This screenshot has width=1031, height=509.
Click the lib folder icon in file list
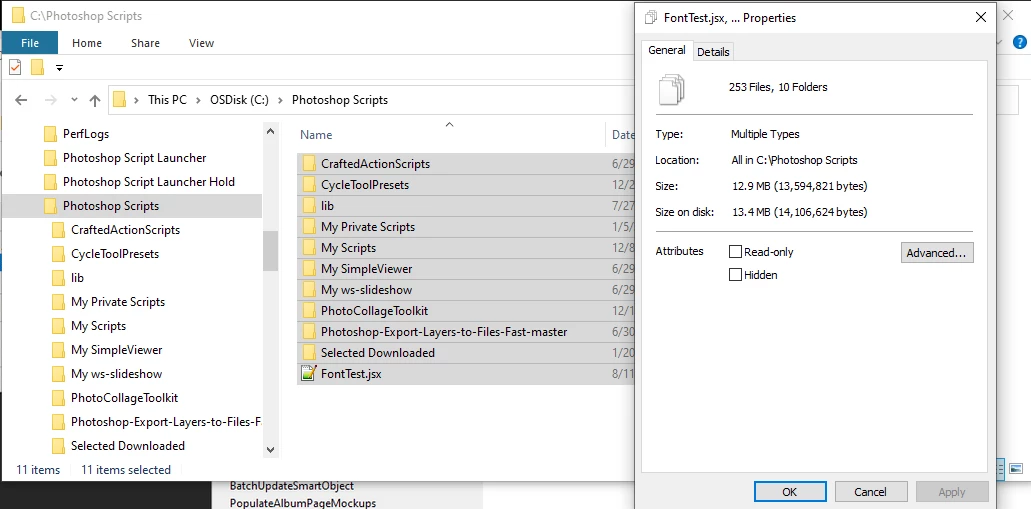click(x=308, y=206)
